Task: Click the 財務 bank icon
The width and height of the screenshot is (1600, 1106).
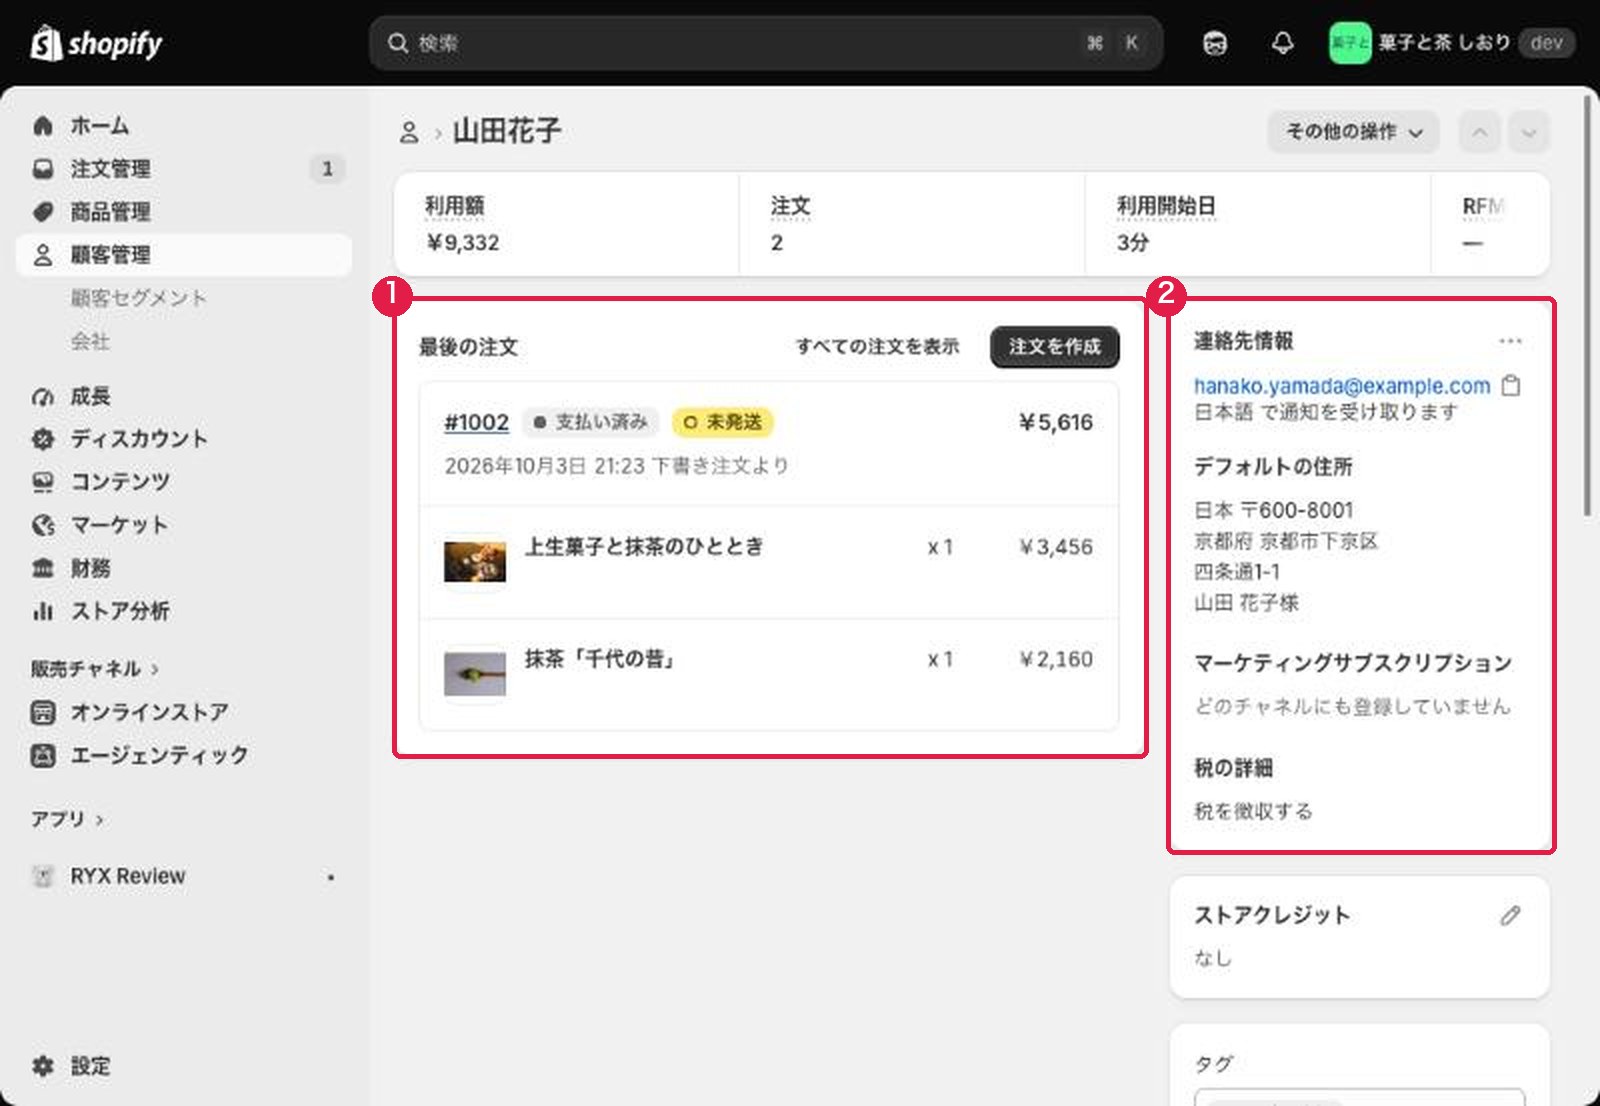Action: [43, 568]
